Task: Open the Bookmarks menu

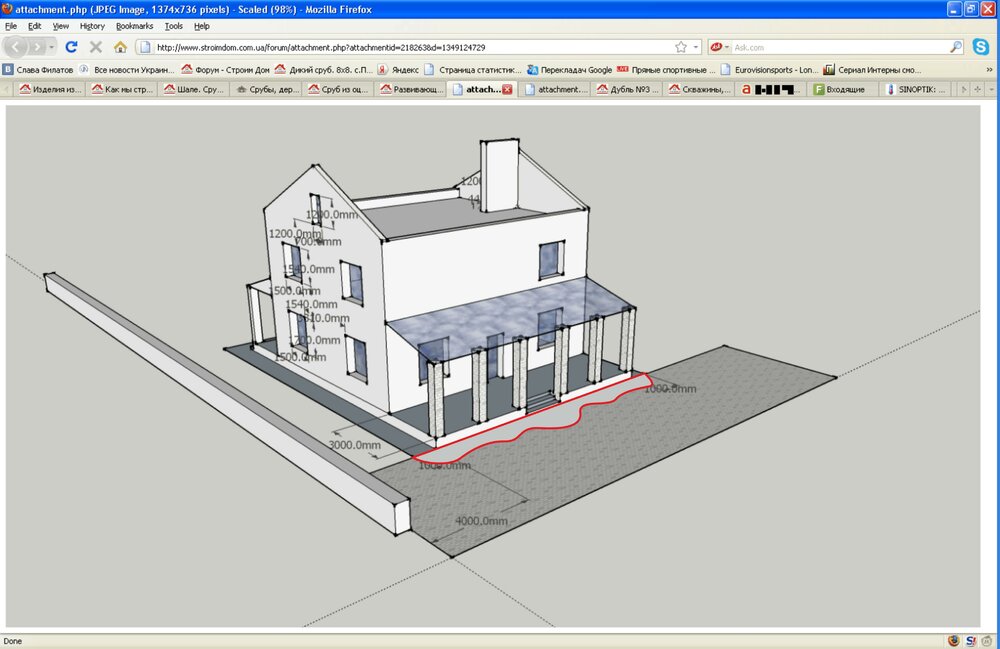Action: pyautogui.click(x=133, y=26)
